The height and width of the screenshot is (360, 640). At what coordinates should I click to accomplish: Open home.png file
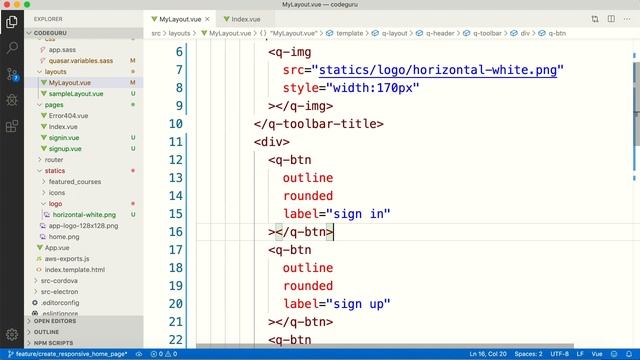(x=84, y=237)
